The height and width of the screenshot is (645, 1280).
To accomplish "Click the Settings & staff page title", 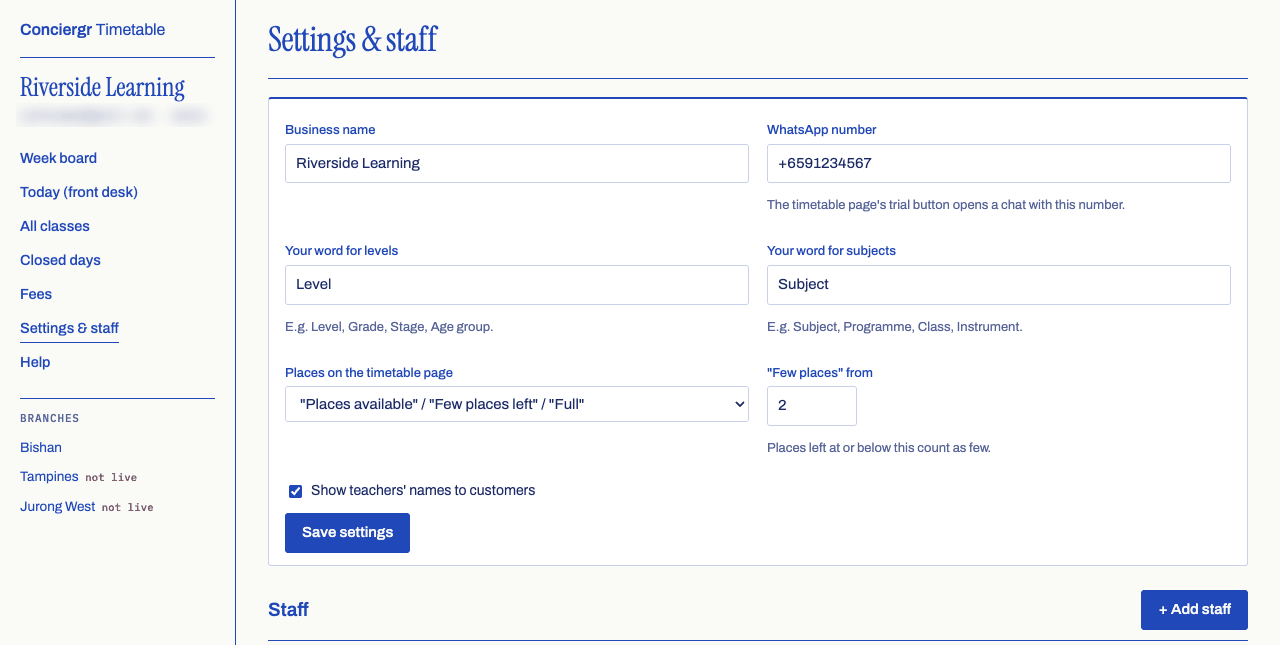I will click(x=353, y=40).
